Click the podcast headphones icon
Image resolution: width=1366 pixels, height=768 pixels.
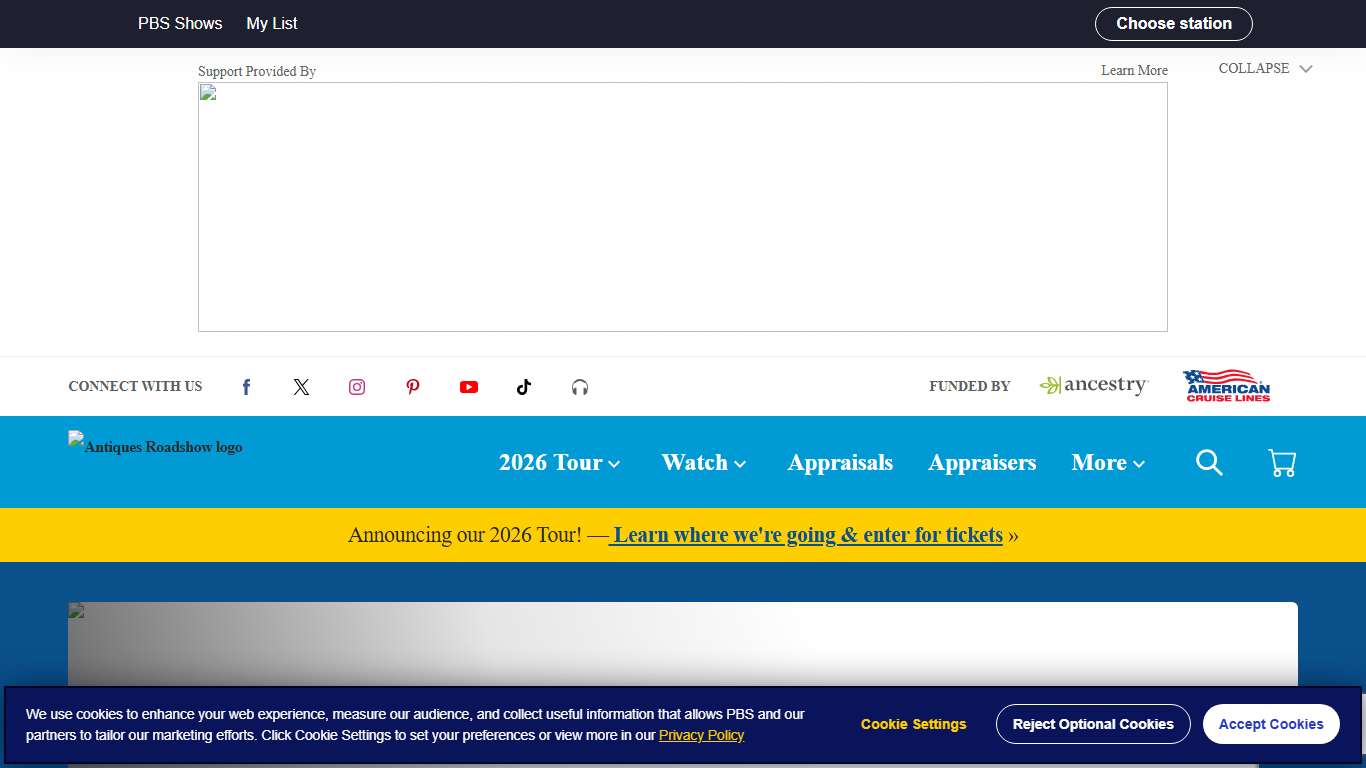(x=580, y=387)
